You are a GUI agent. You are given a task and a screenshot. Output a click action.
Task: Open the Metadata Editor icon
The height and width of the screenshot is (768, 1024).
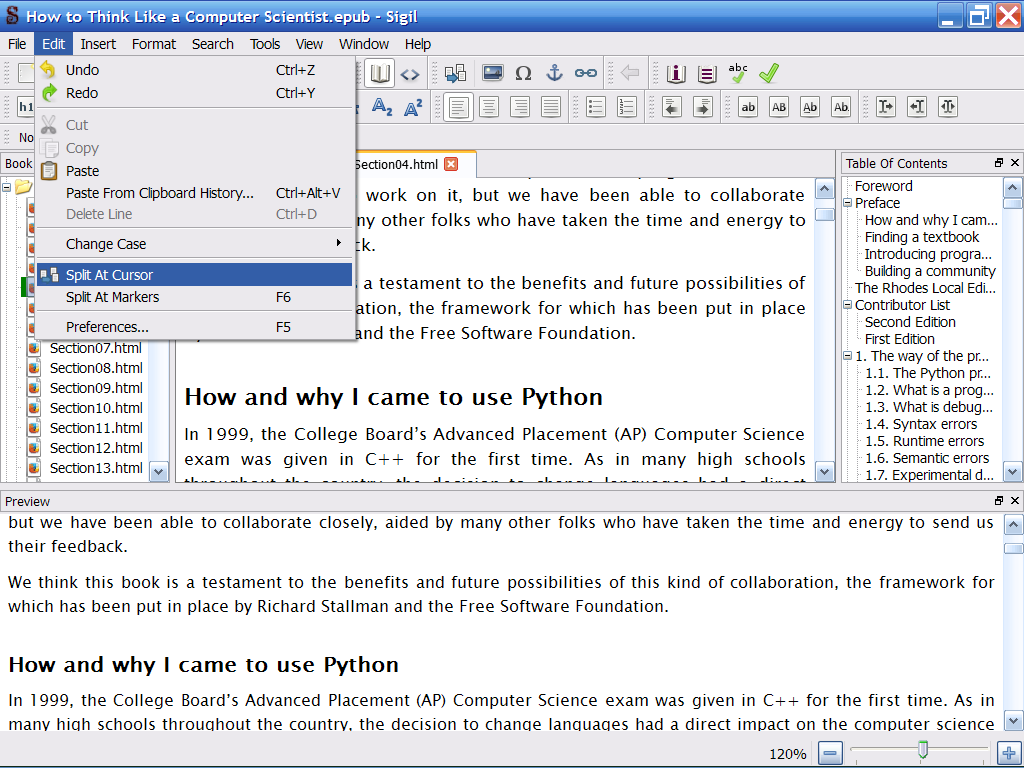point(676,73)
